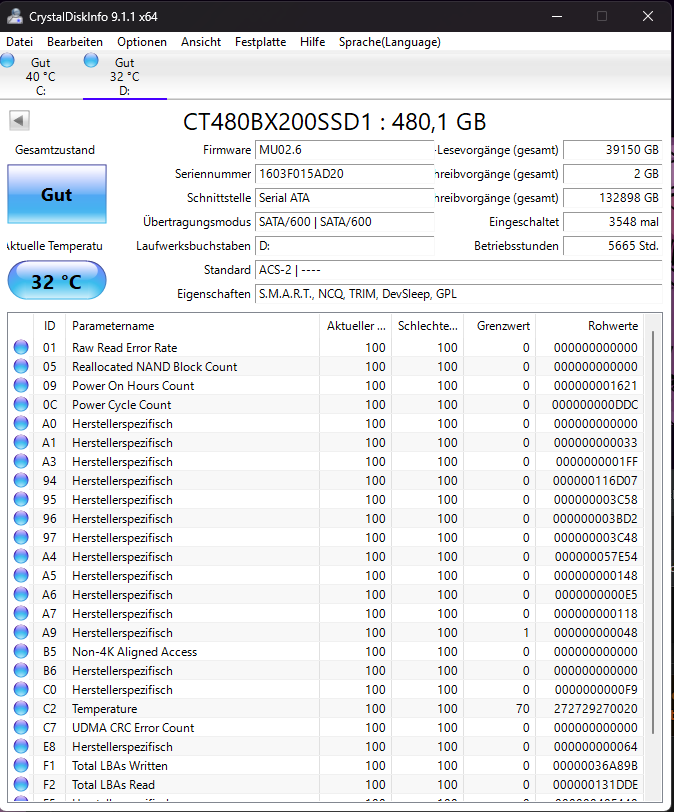Click the Grenzwert column header

(500, 326)
